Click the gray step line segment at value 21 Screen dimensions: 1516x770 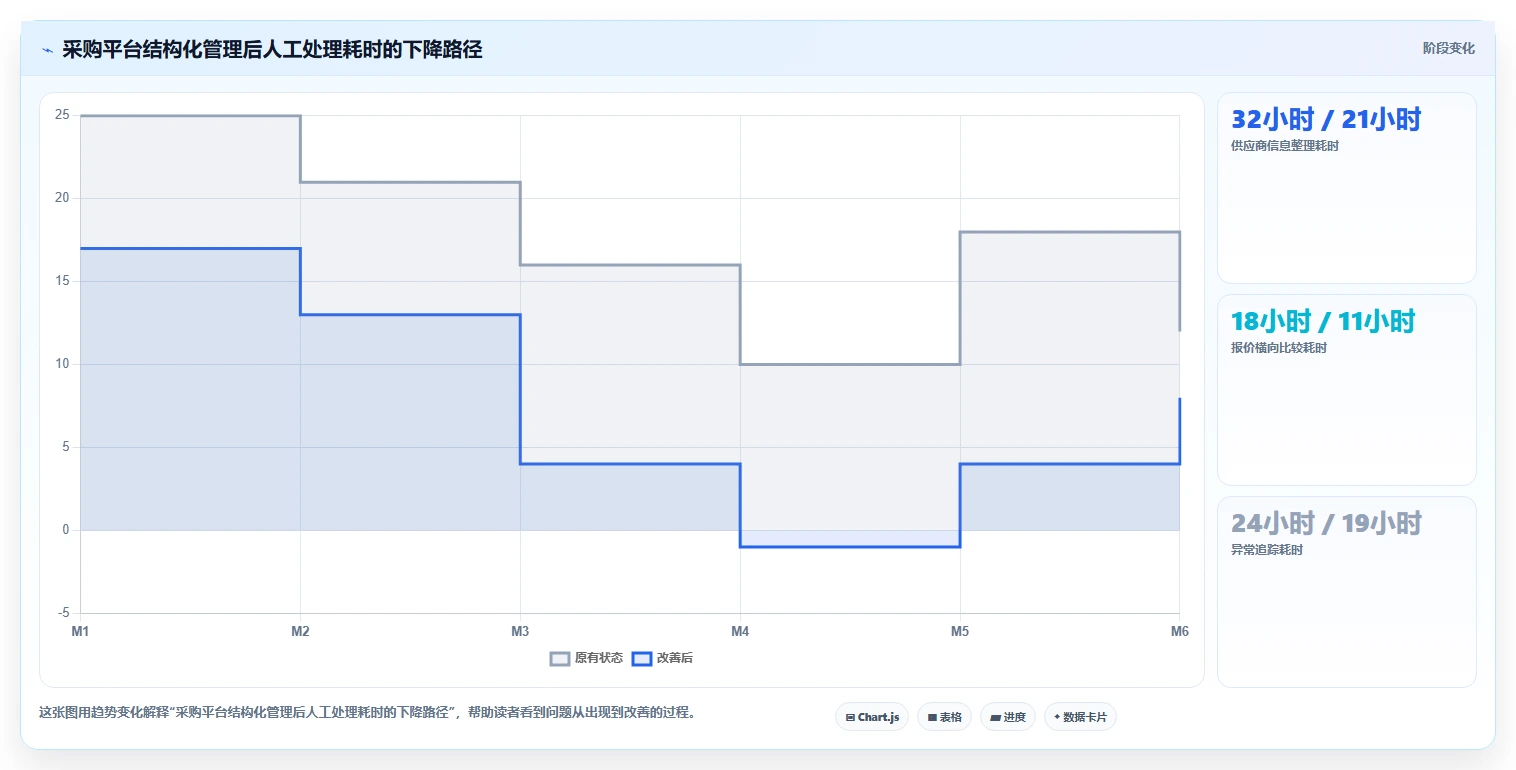410,182
